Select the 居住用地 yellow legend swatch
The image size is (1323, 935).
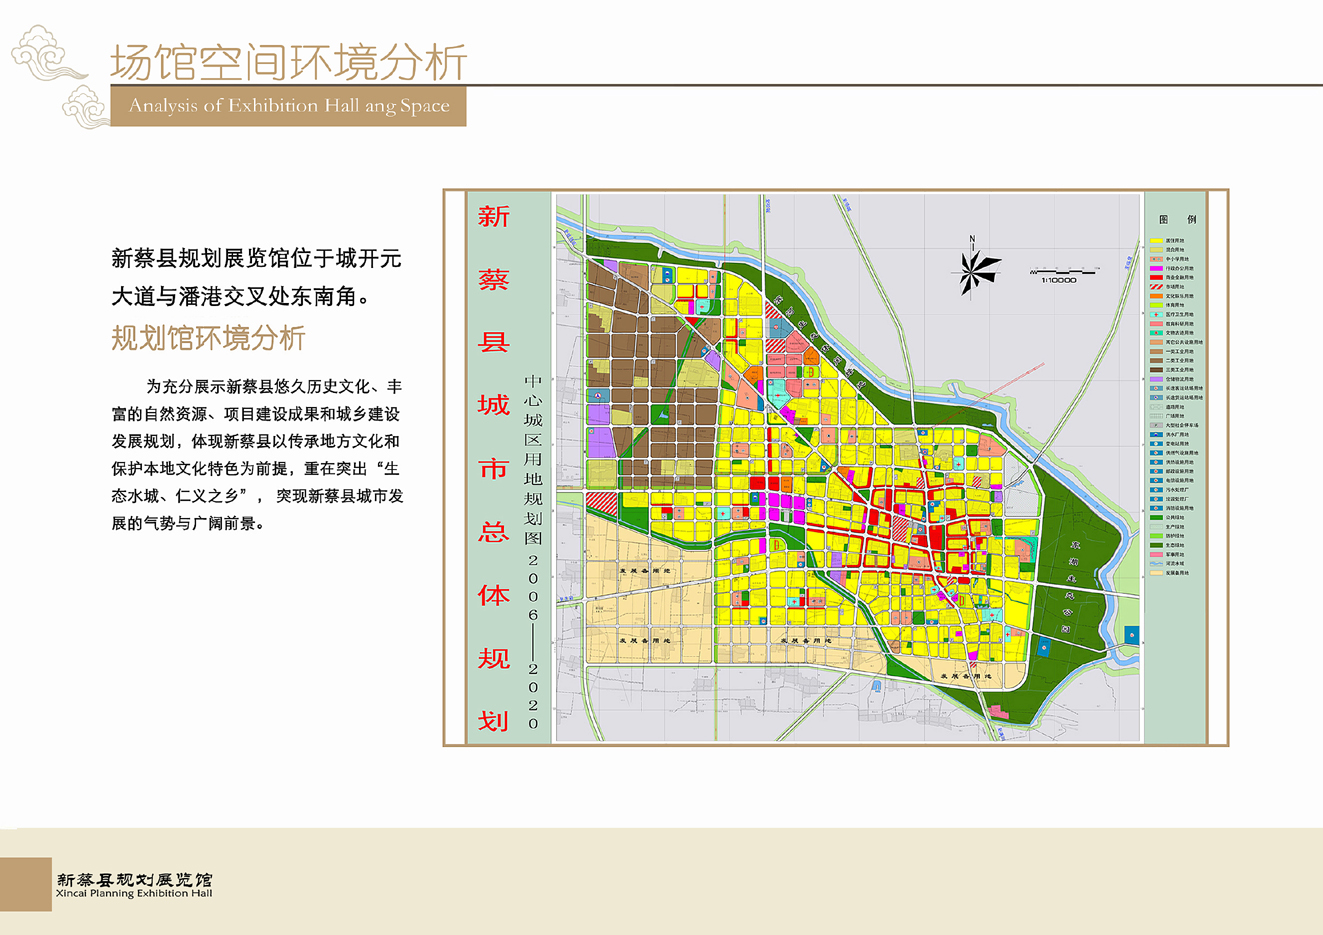[1157, 240]
